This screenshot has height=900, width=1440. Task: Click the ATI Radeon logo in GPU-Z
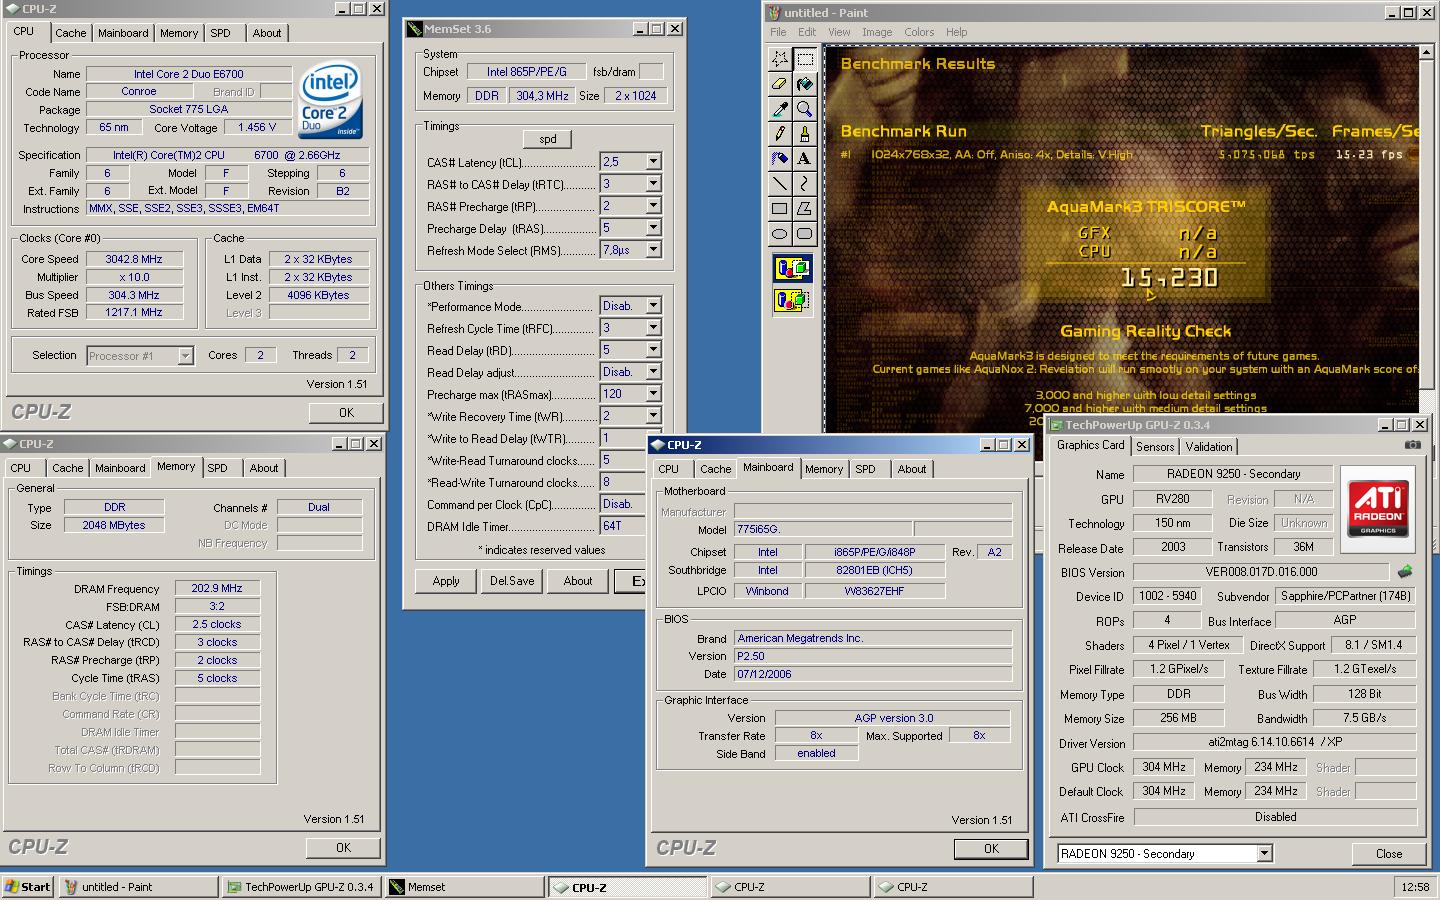[1377, 507]
